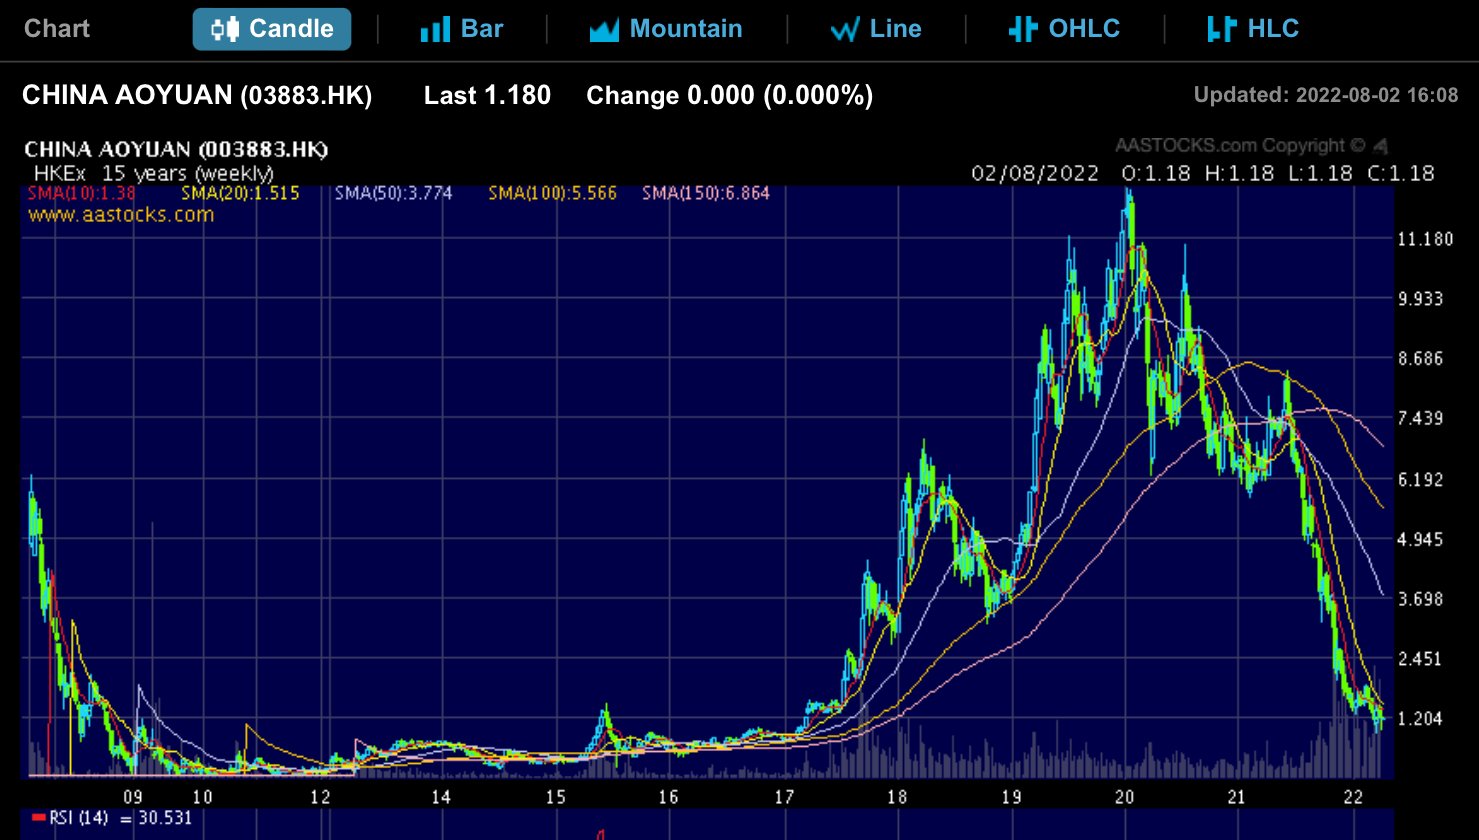The image size is (1479, 840).
Task: Click the x-axis year label "16"
Action: tap(668, 797)
